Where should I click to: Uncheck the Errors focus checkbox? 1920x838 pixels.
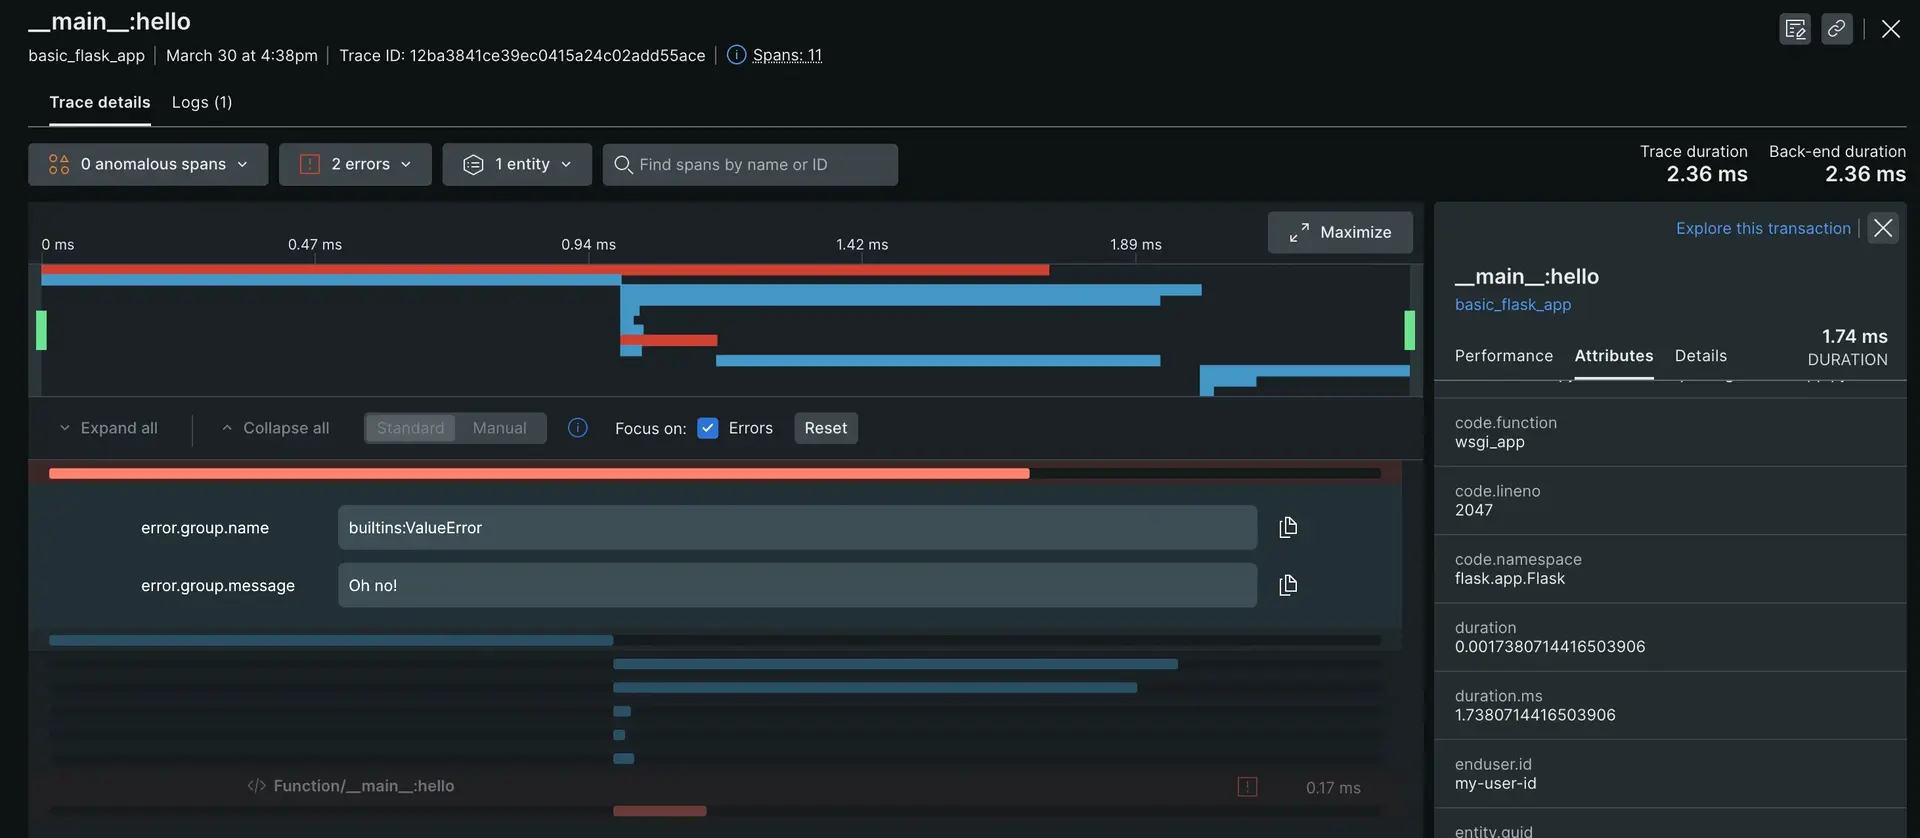pos(708,428)
